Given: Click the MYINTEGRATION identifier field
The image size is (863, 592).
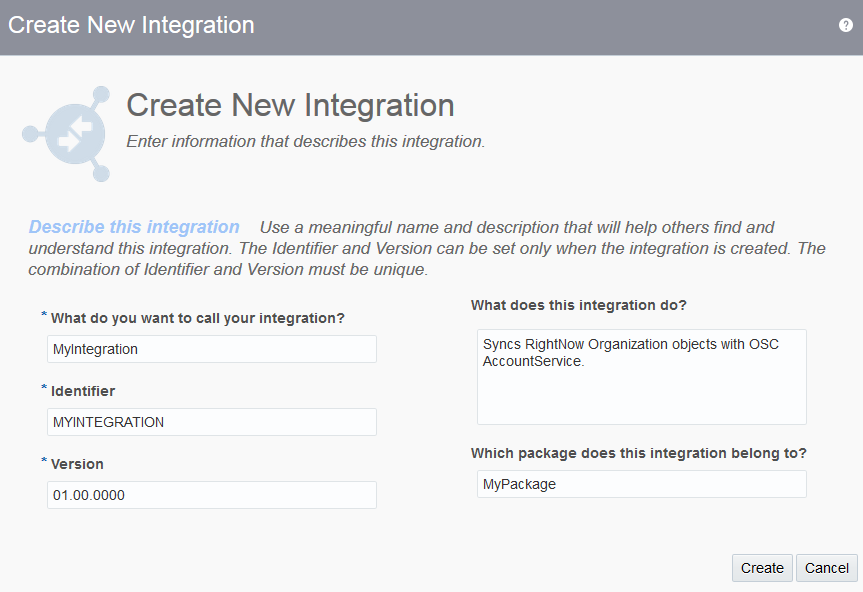Looking at the screenshot, I should tap(211, 421).
